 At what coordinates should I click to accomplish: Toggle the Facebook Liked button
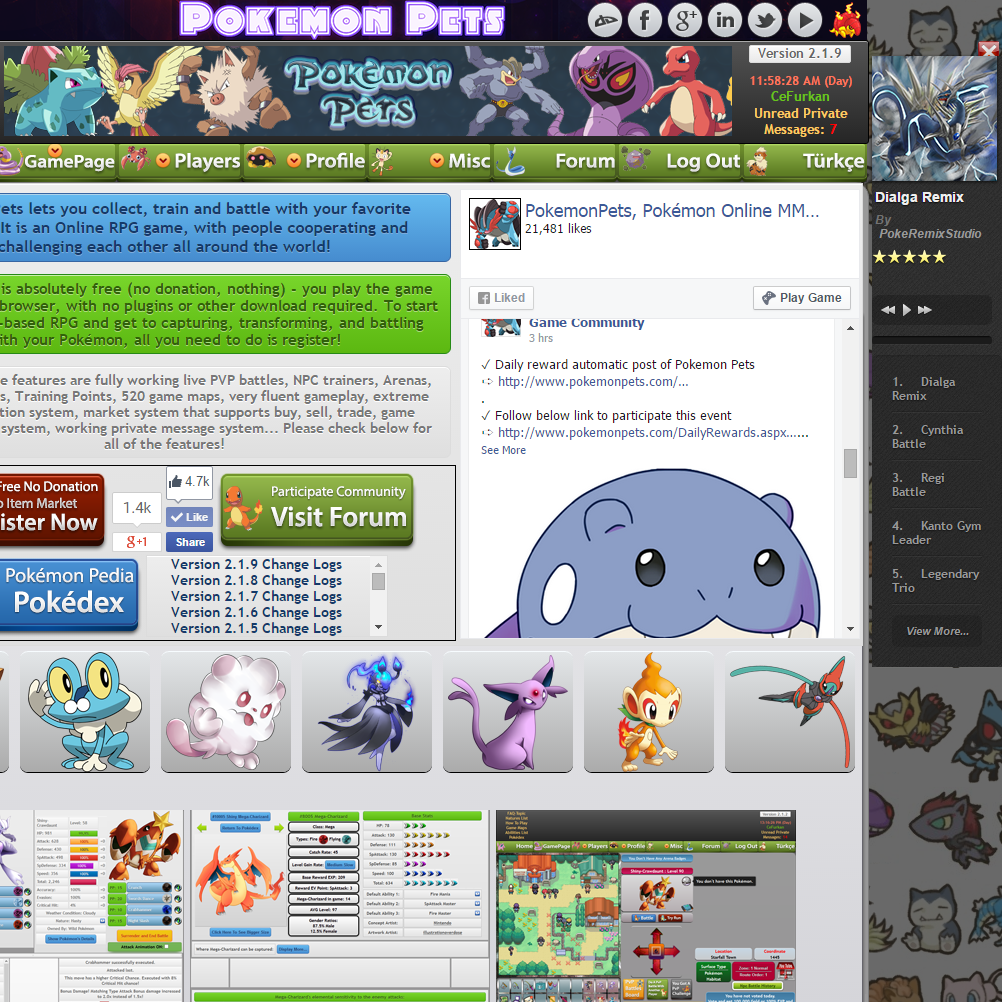[x=502, y=298]
